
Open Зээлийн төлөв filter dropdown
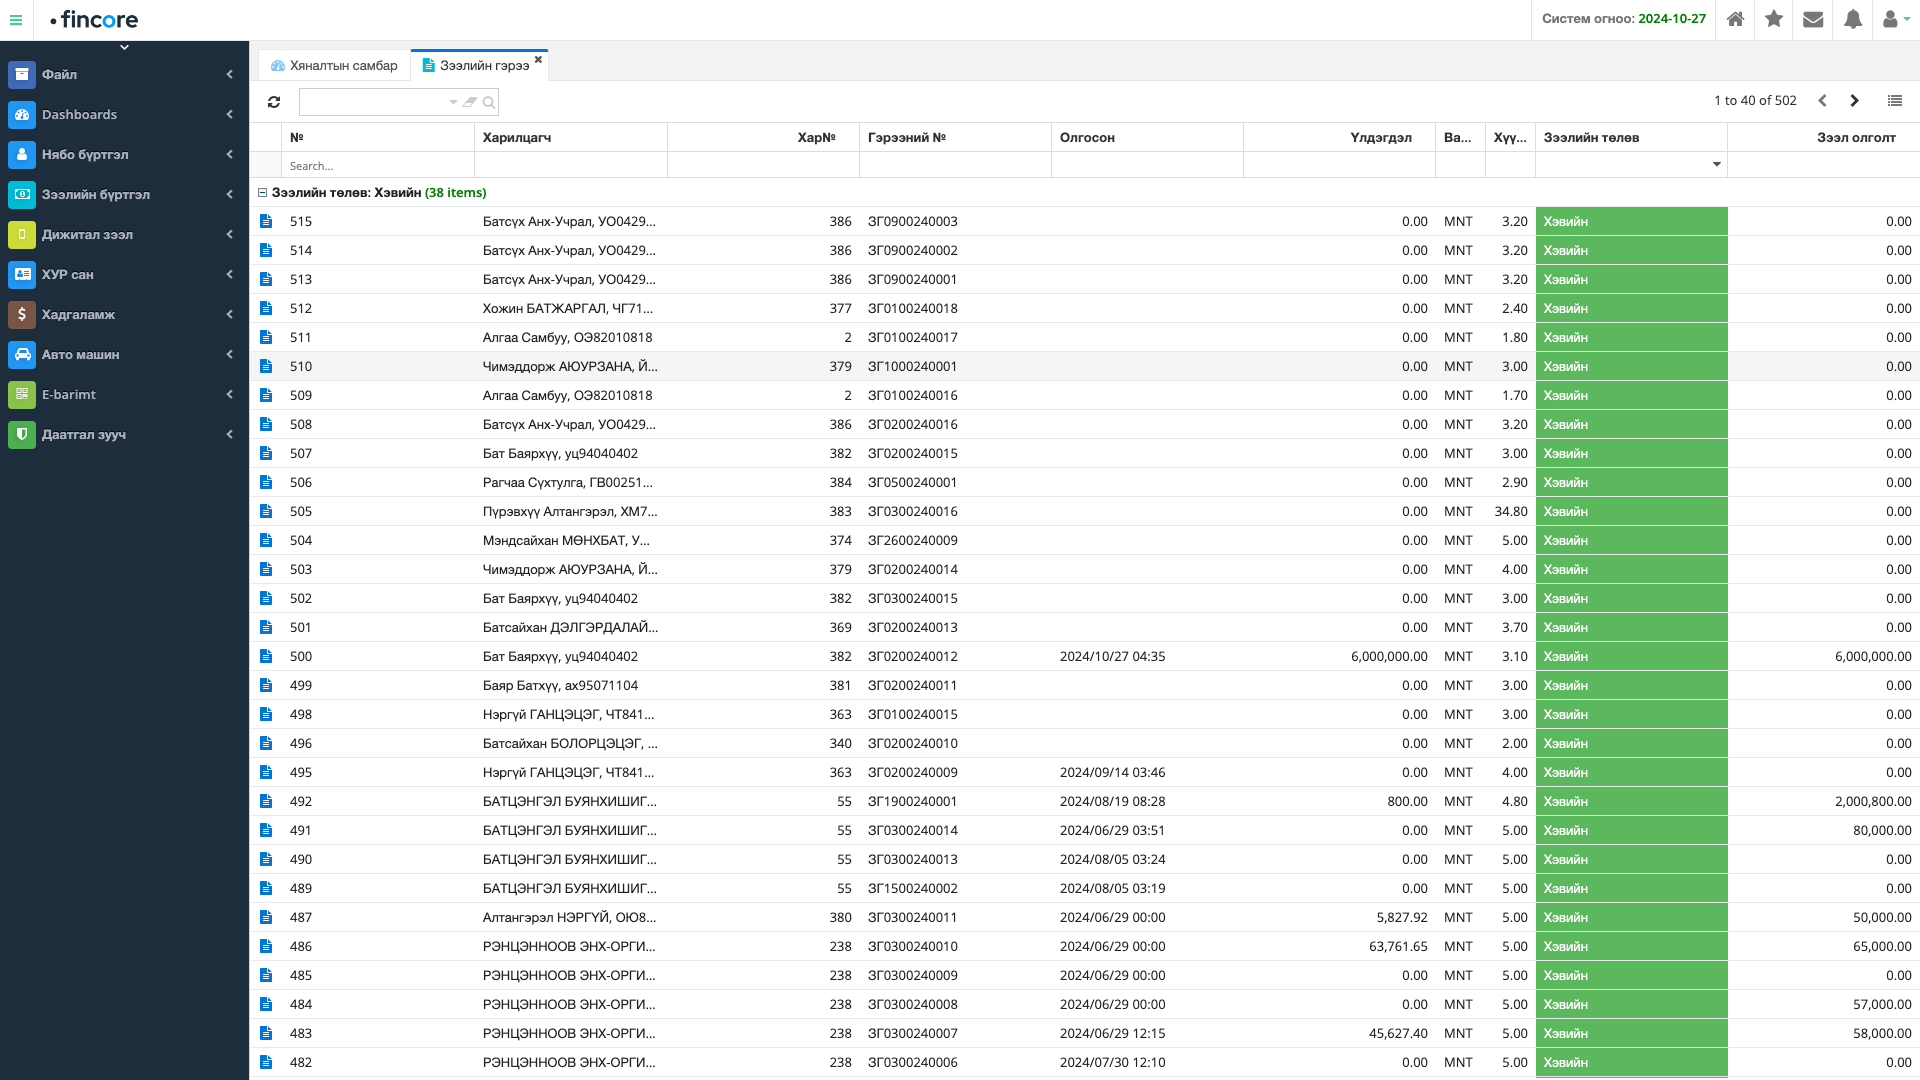[1716, 165]
